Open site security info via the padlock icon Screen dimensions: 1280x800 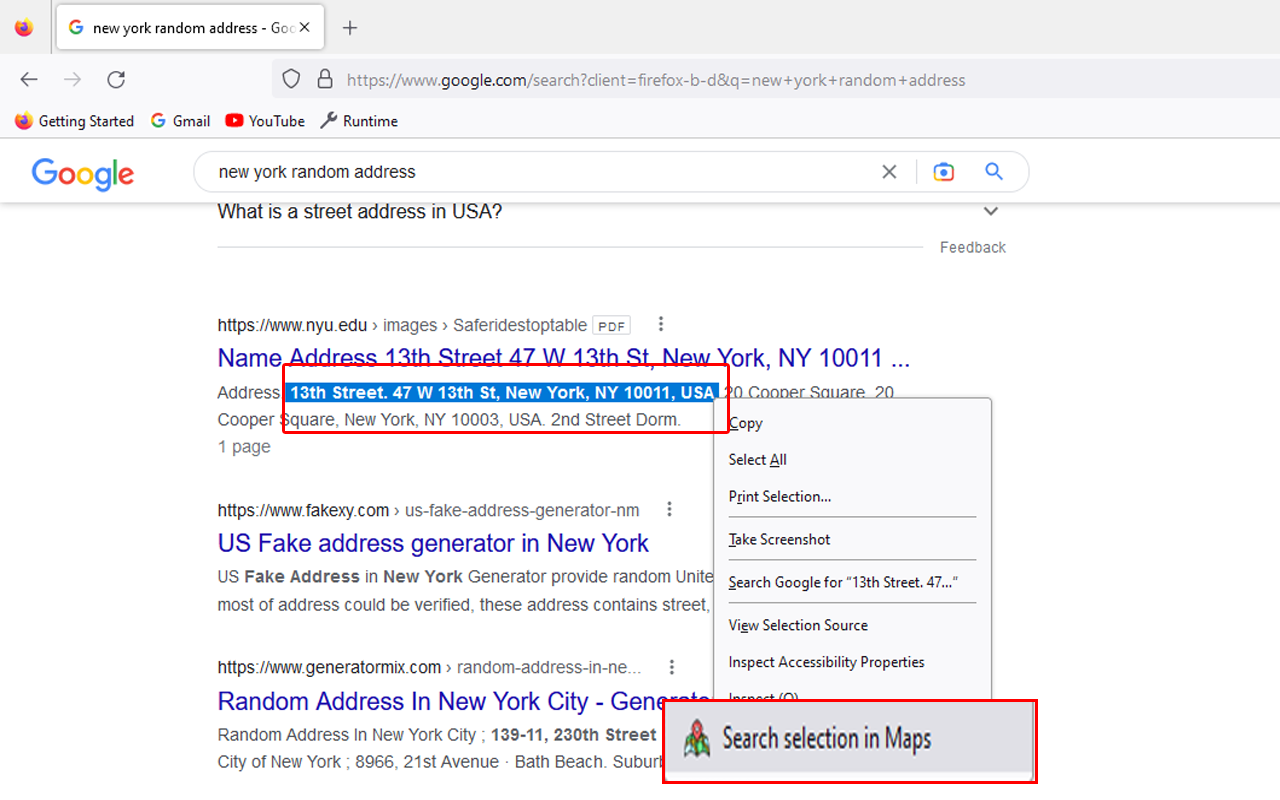pyautogui.click(x=325, y=78)
